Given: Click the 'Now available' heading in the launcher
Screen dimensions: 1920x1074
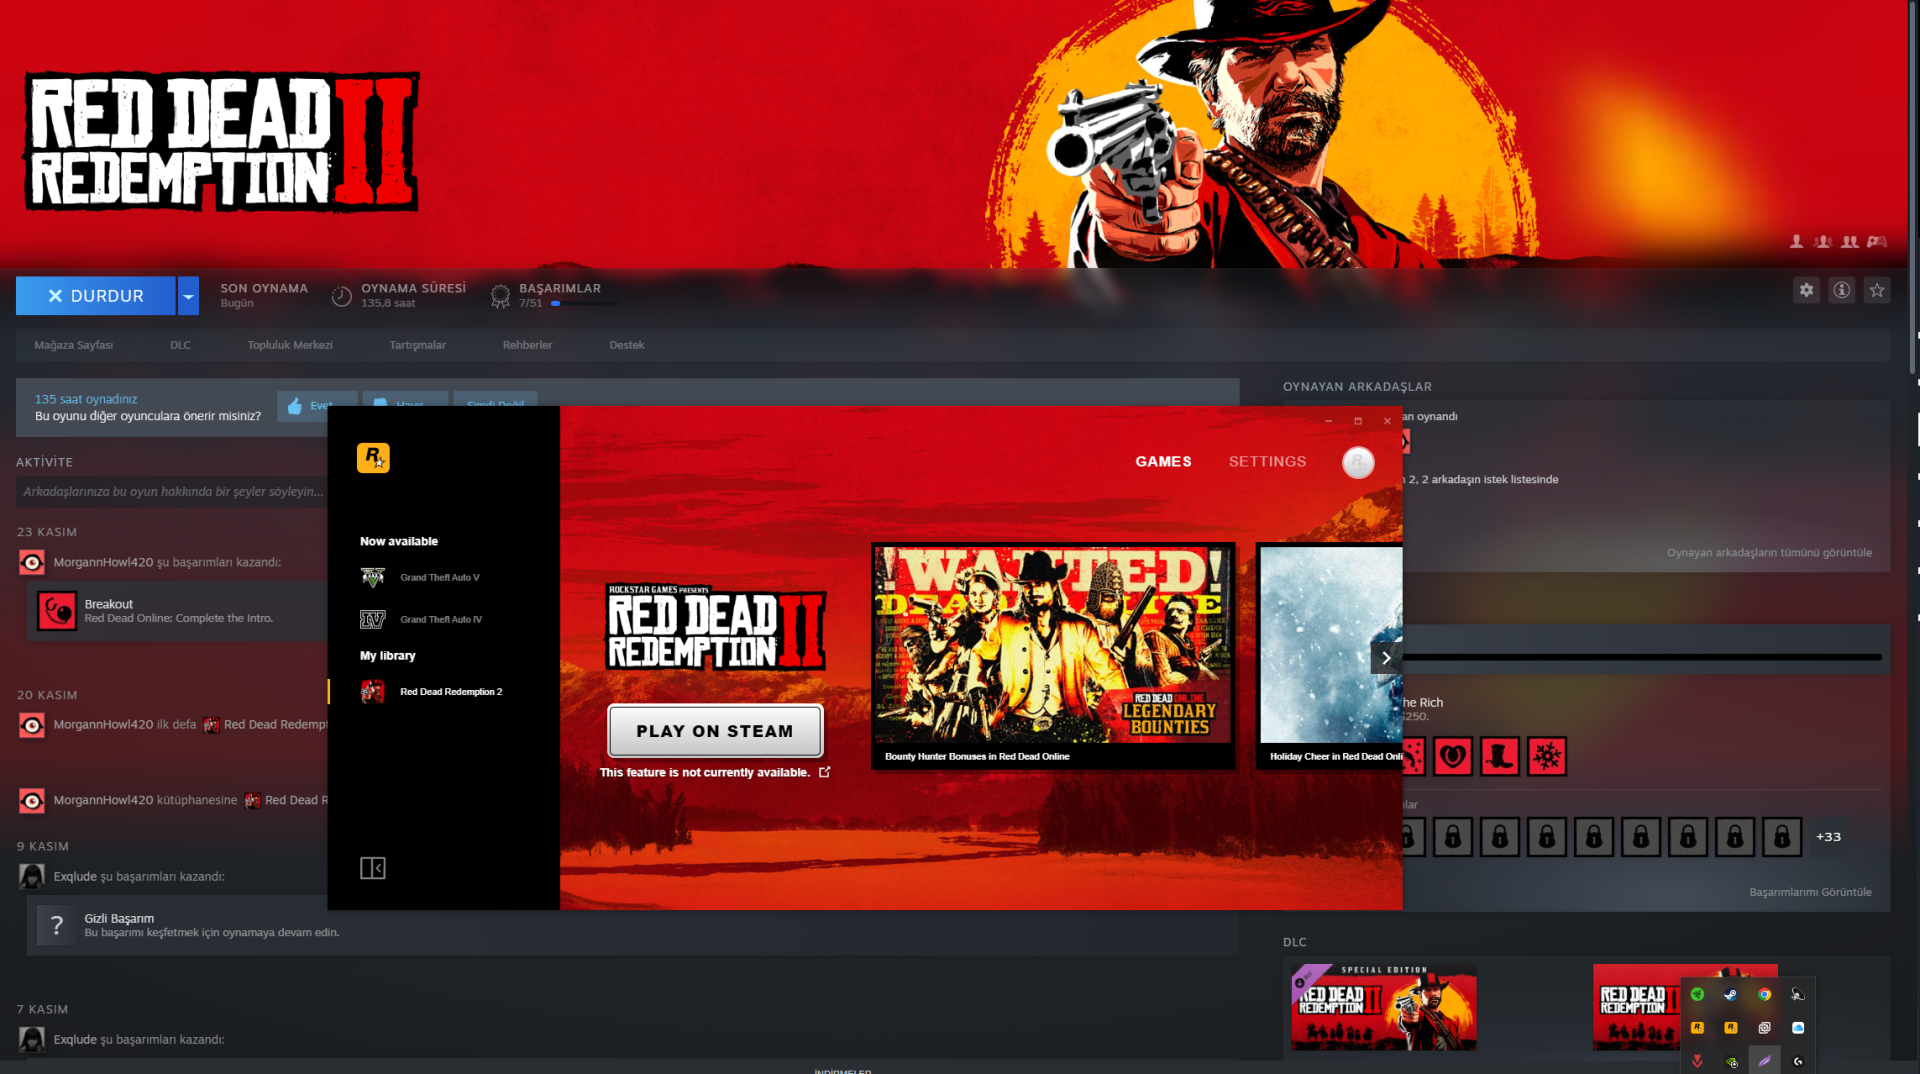Looking at the screenshot, I should (399, 542).
